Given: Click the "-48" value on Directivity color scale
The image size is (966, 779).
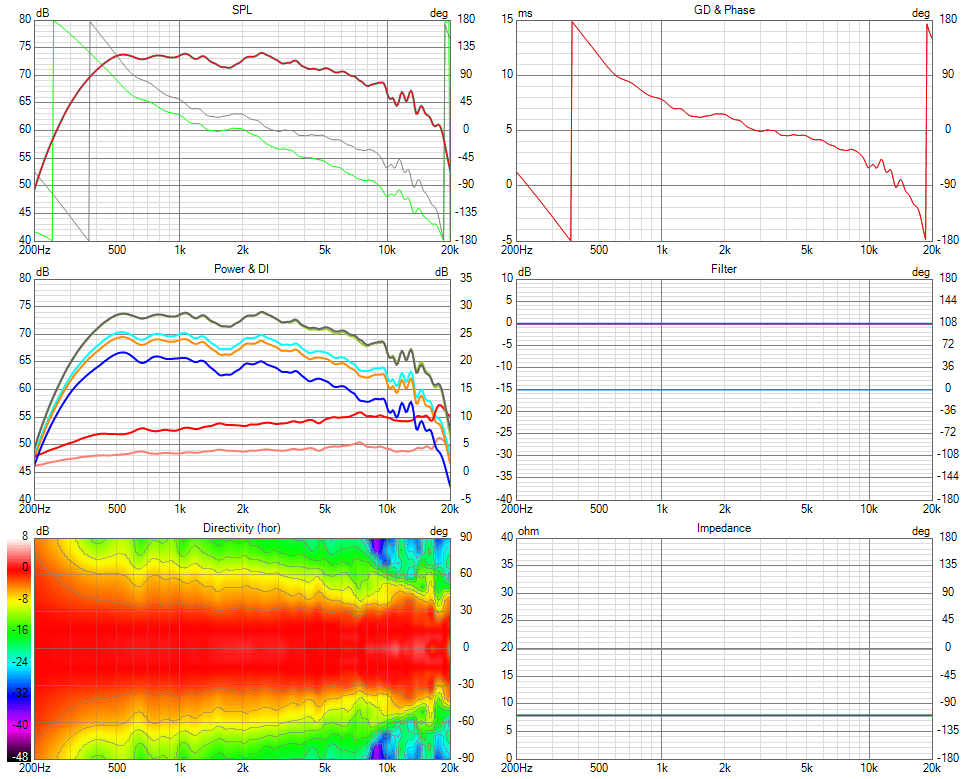Looking at the screenshot, I should [20, 756].
